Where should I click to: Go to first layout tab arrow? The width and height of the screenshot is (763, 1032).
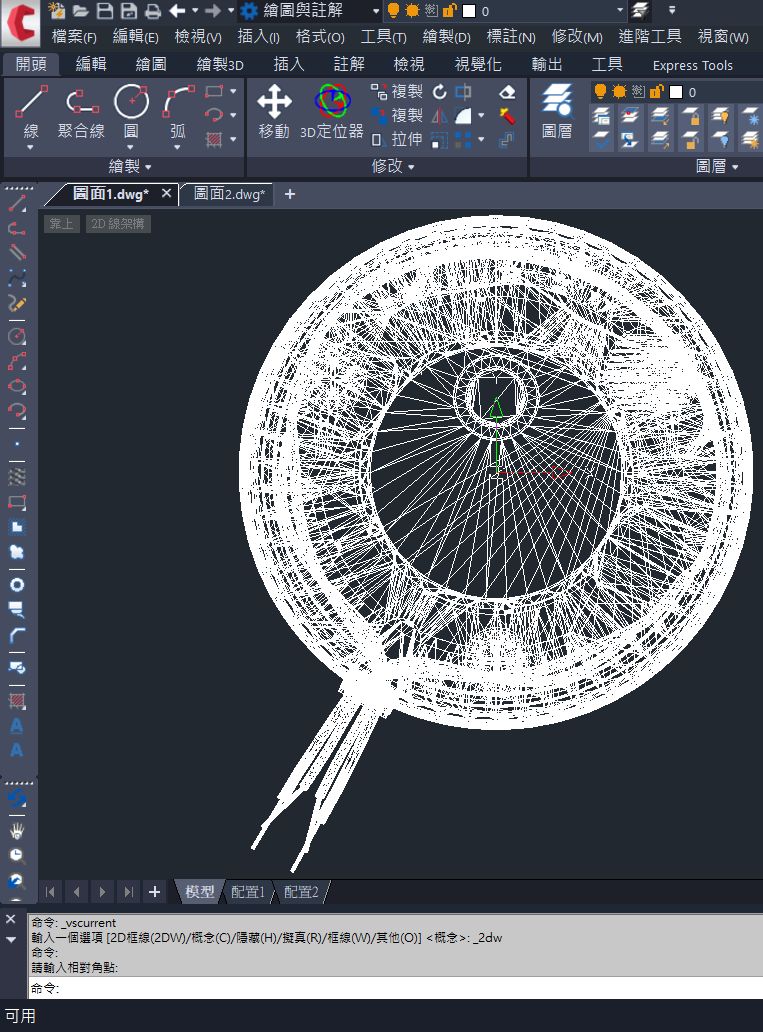tap(50, 892)
